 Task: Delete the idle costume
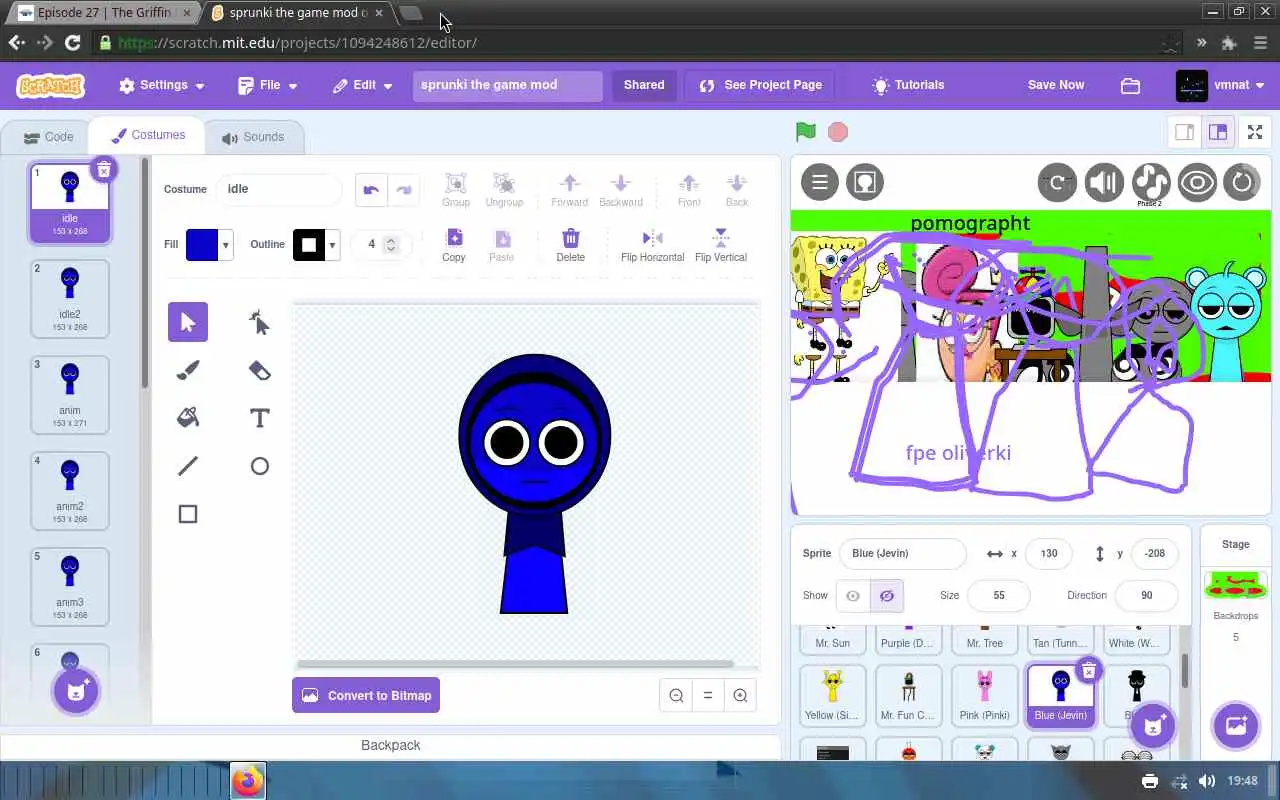pyautogui.click(x=103, y=170)
